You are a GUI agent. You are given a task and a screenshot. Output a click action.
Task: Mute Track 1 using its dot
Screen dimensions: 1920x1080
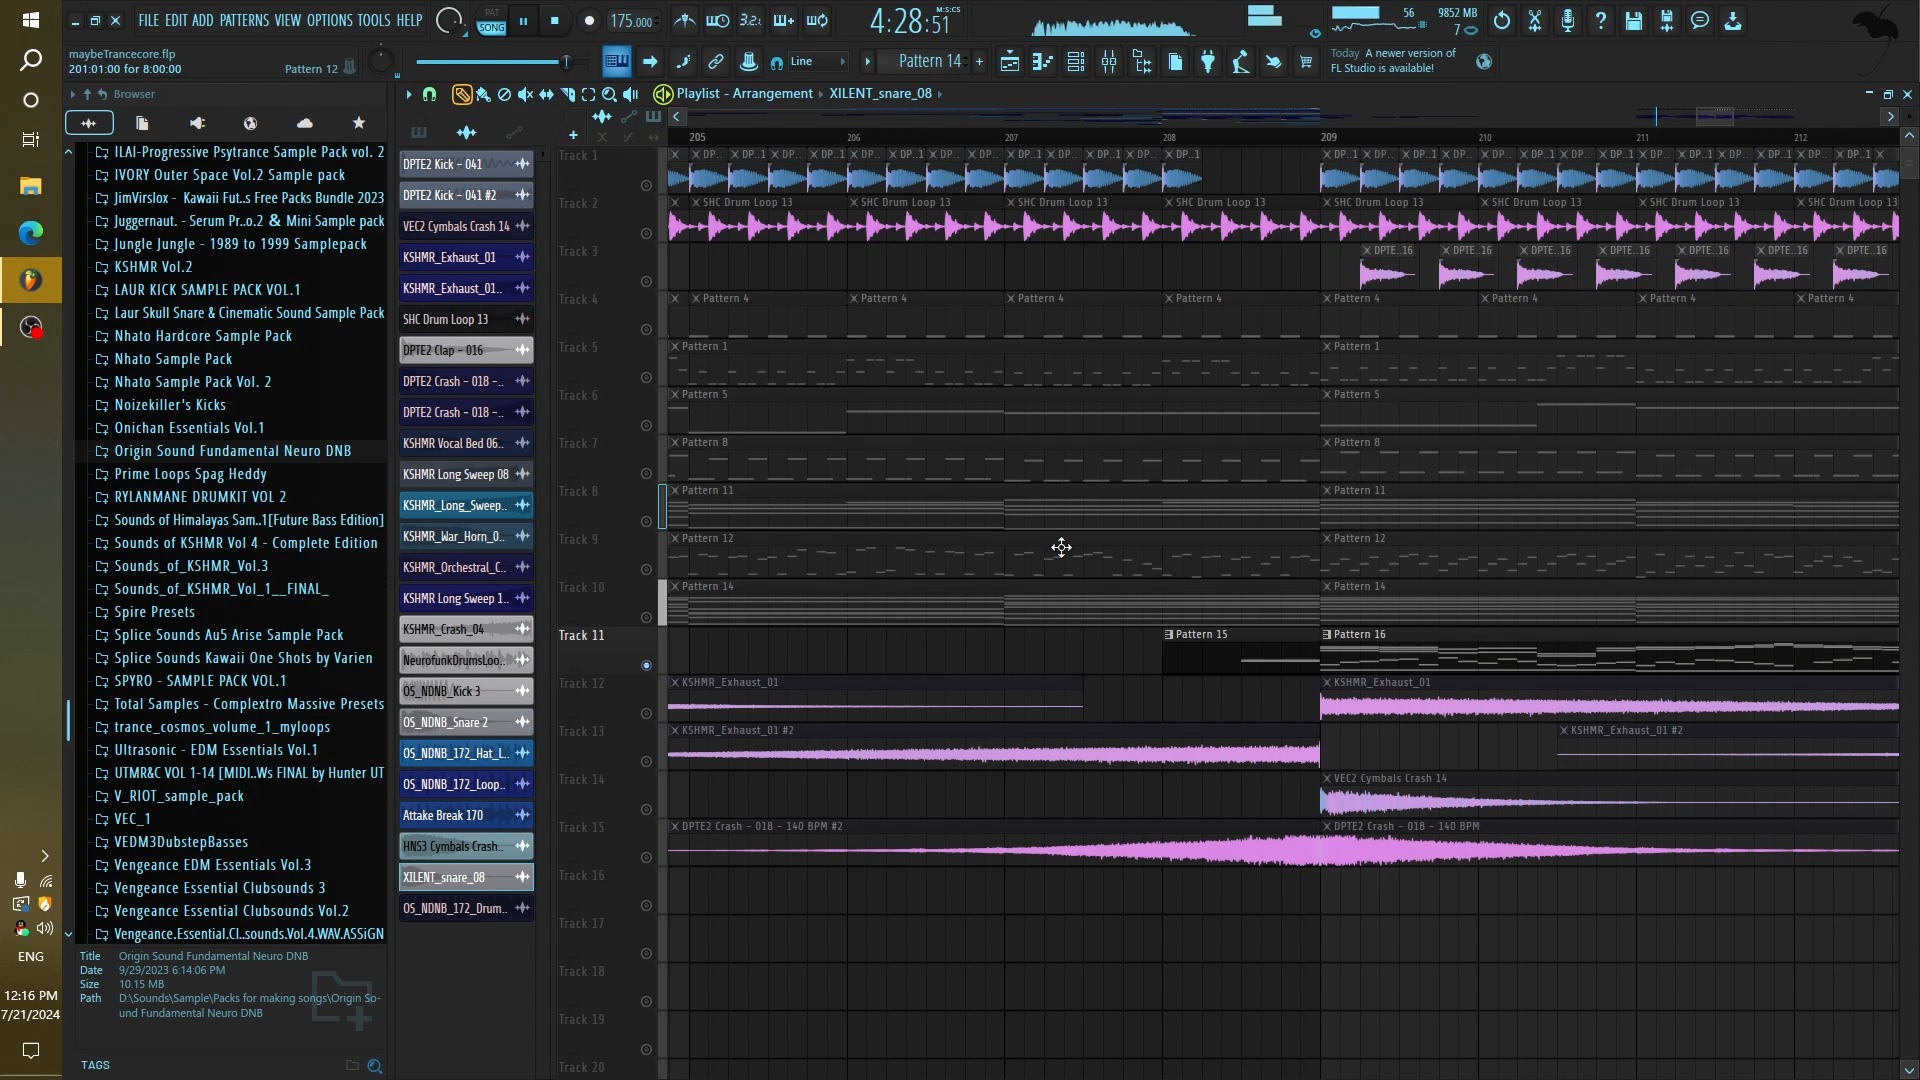(646, 186)
